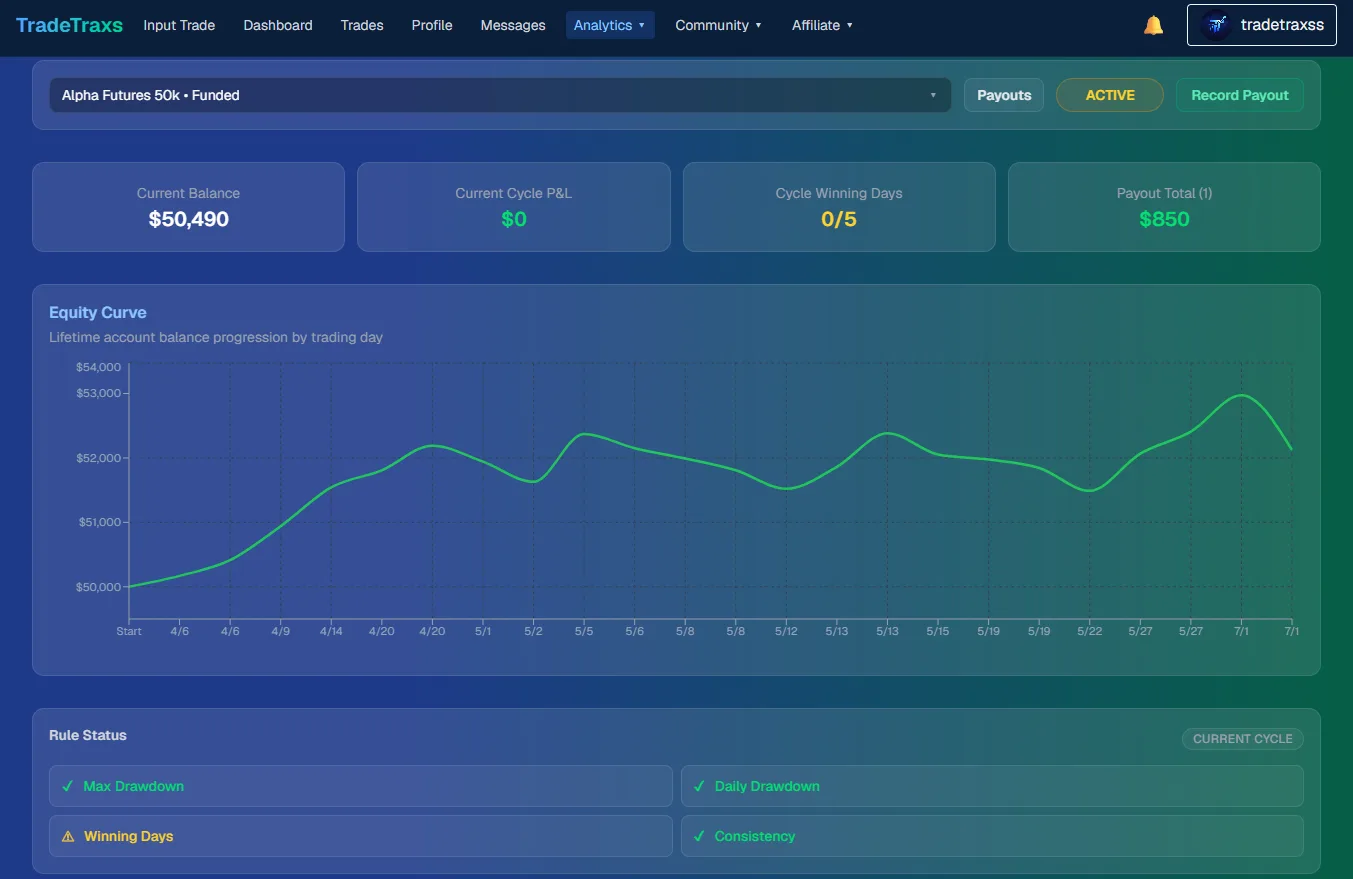Click the Record Payout button

coord(1240,95)
